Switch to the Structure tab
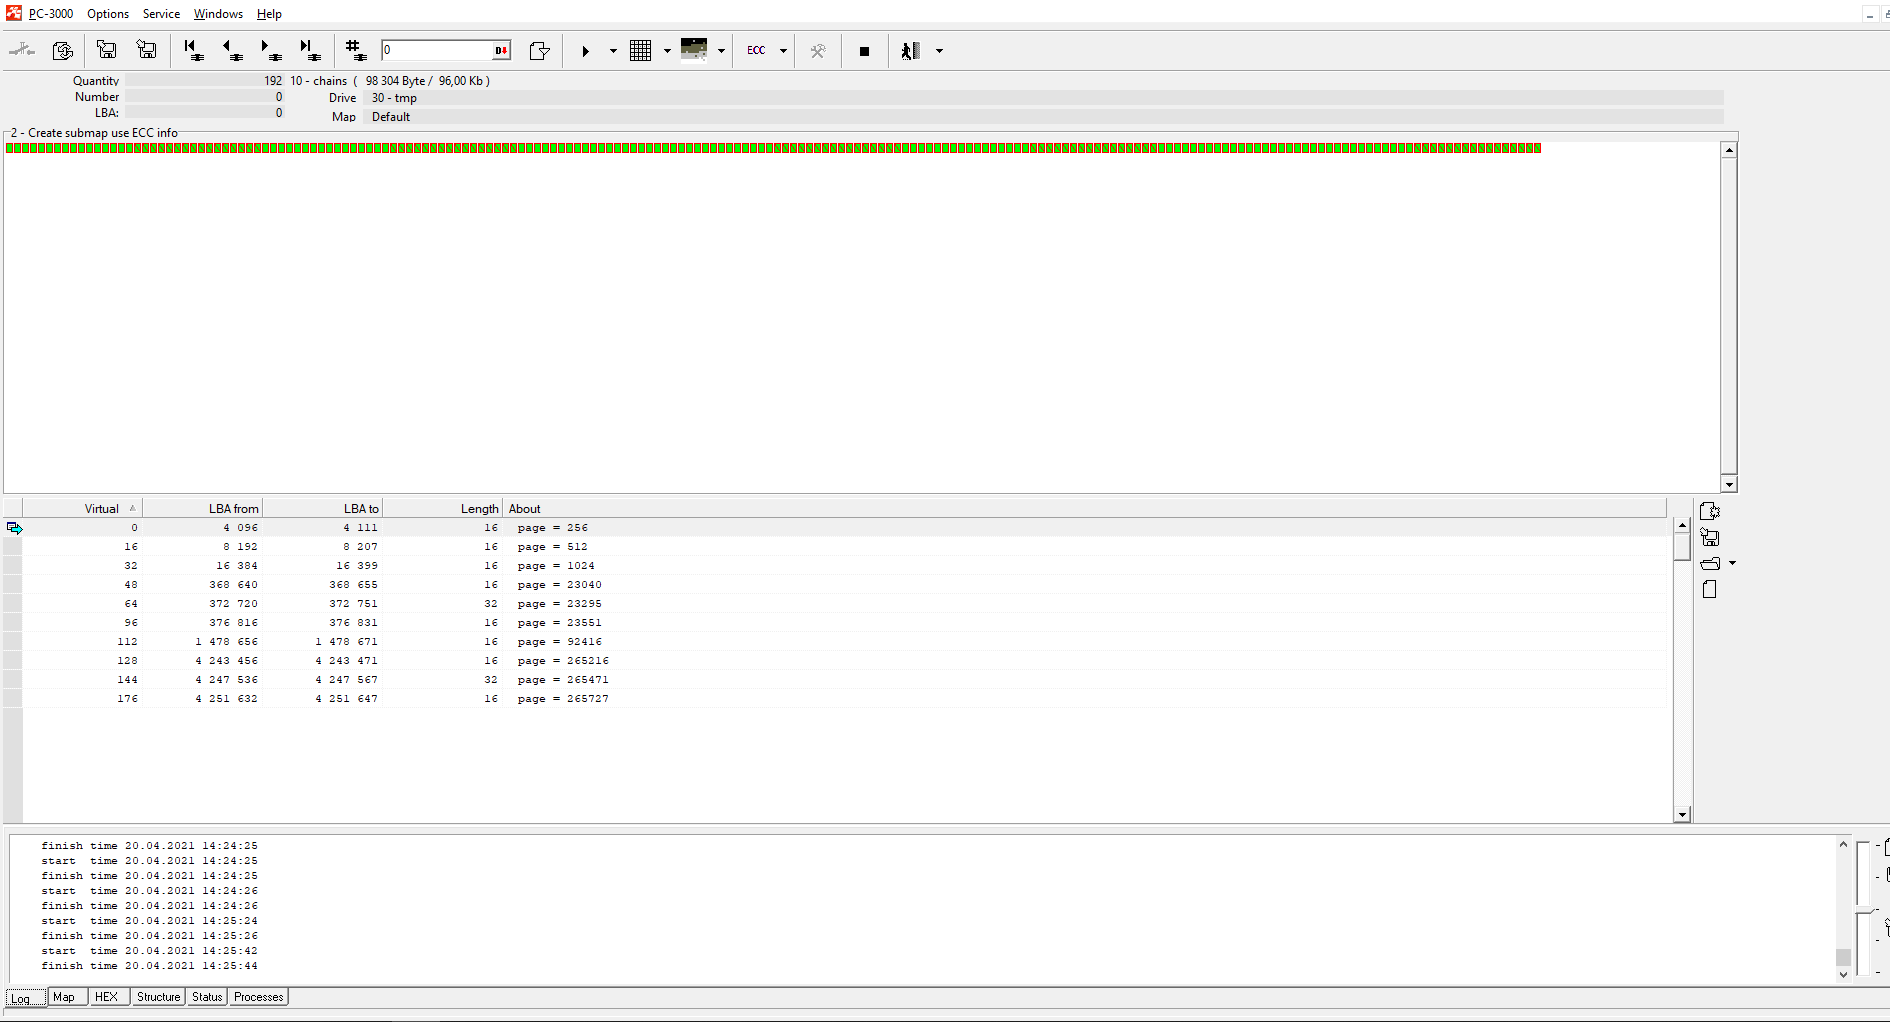This screenshot has width=1890, height=1022. tap(158, 997)
